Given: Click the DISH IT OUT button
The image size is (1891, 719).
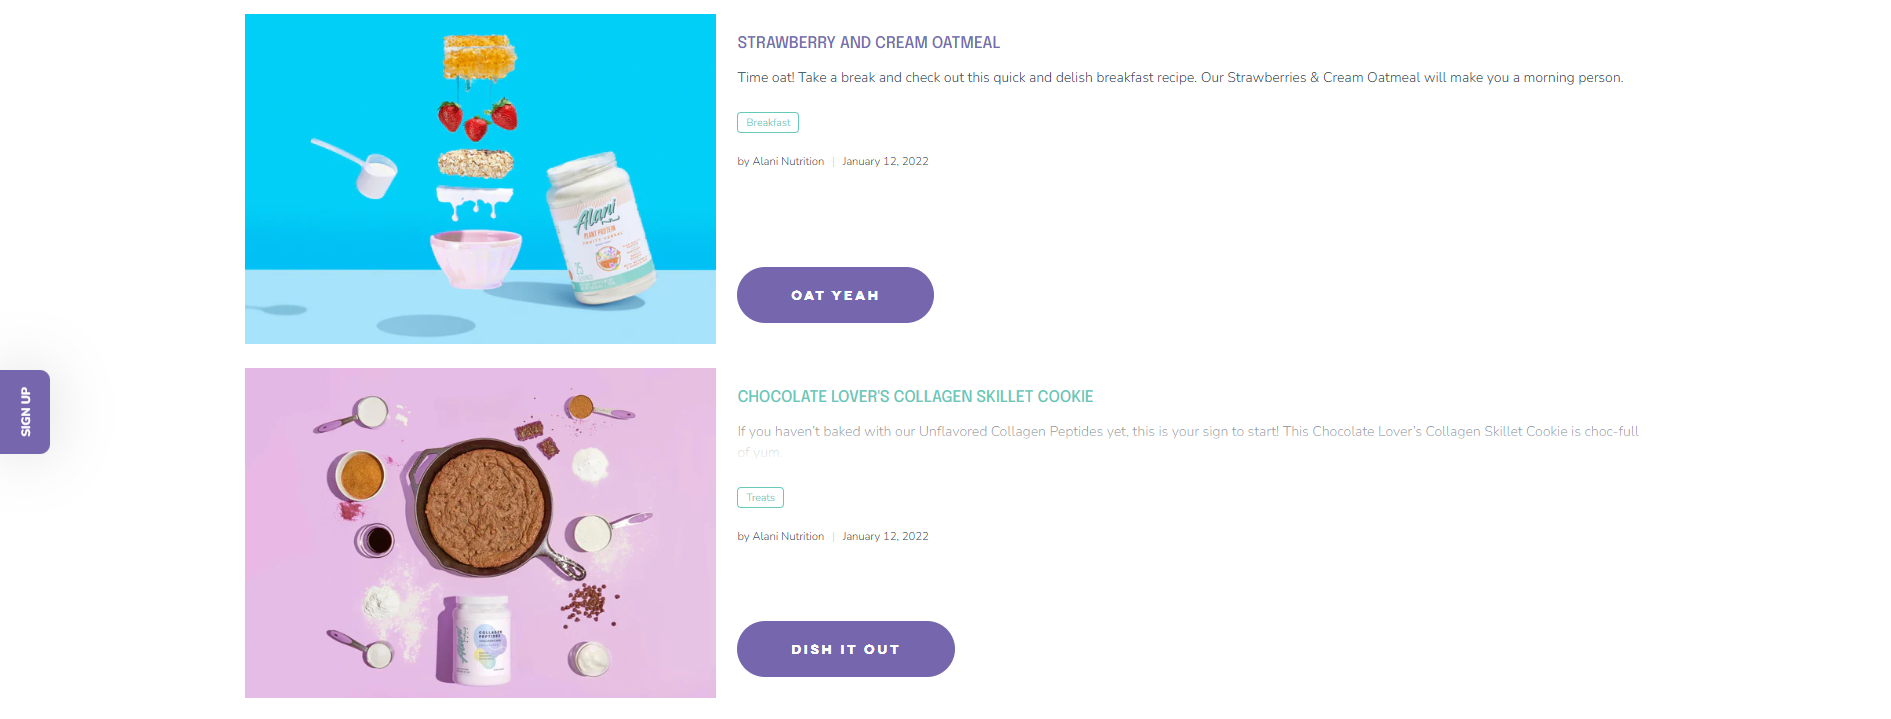Looking at the screenshot, I should pyautogui.click(x=846, y=649).
